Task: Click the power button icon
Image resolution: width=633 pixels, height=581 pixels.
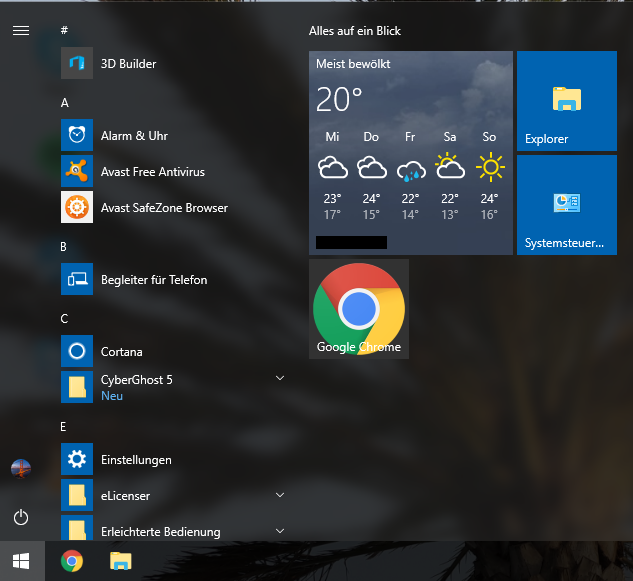Action: 21,517
